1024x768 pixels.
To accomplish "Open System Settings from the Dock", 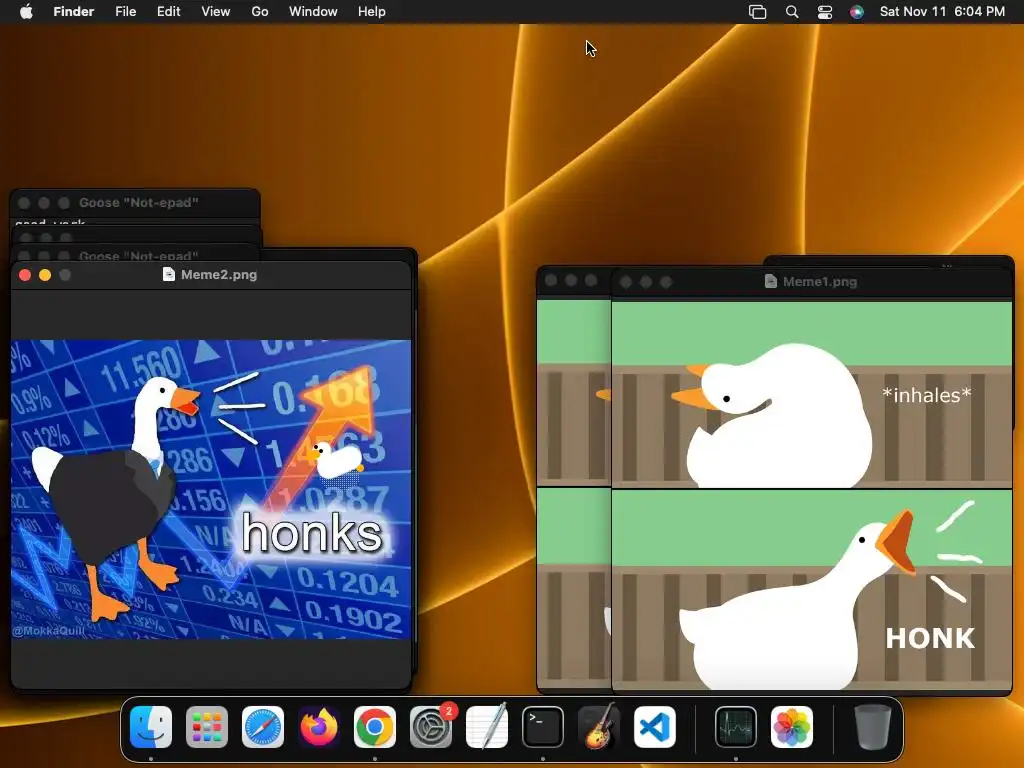I will 431,727.
